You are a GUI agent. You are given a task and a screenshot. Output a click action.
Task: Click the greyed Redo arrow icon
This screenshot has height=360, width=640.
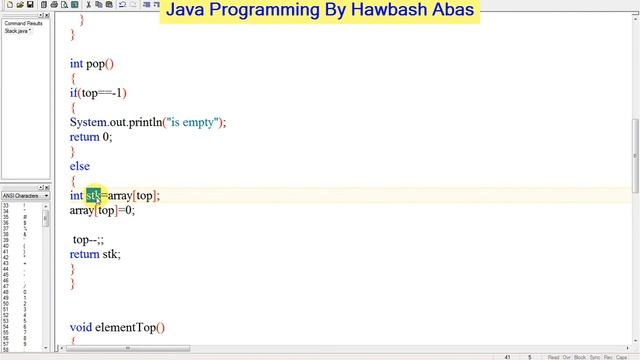(x=133, y=4)
